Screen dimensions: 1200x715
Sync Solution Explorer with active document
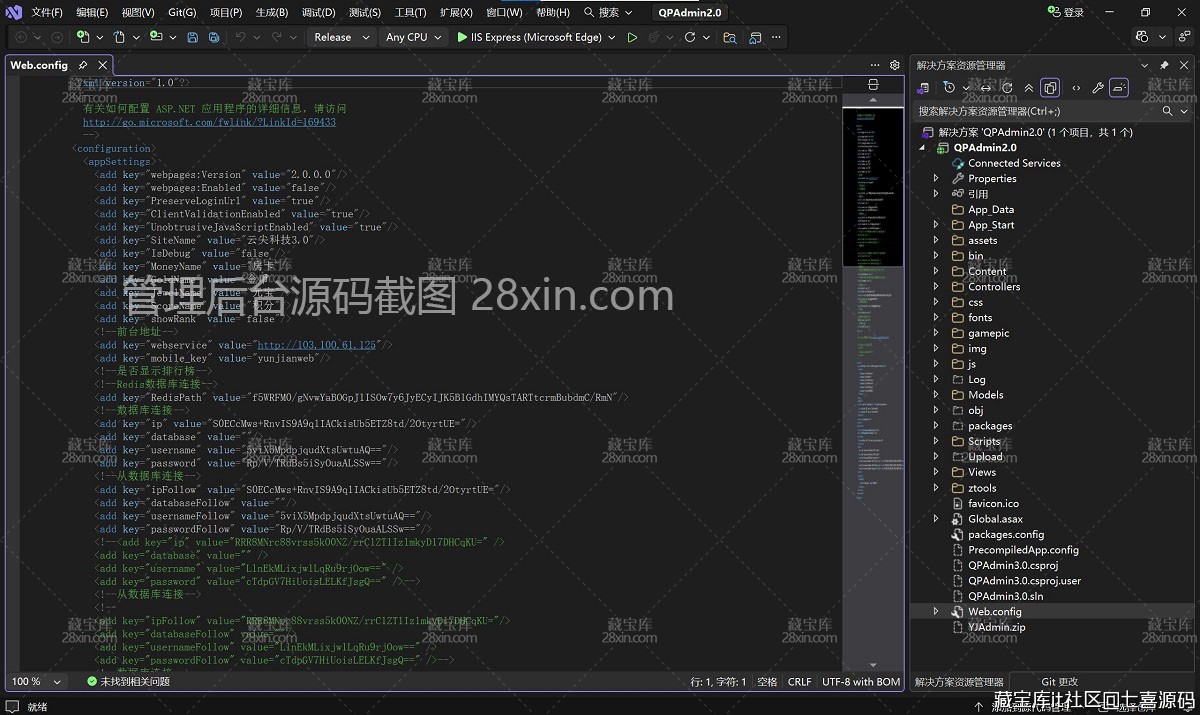[x=986, y=87]
